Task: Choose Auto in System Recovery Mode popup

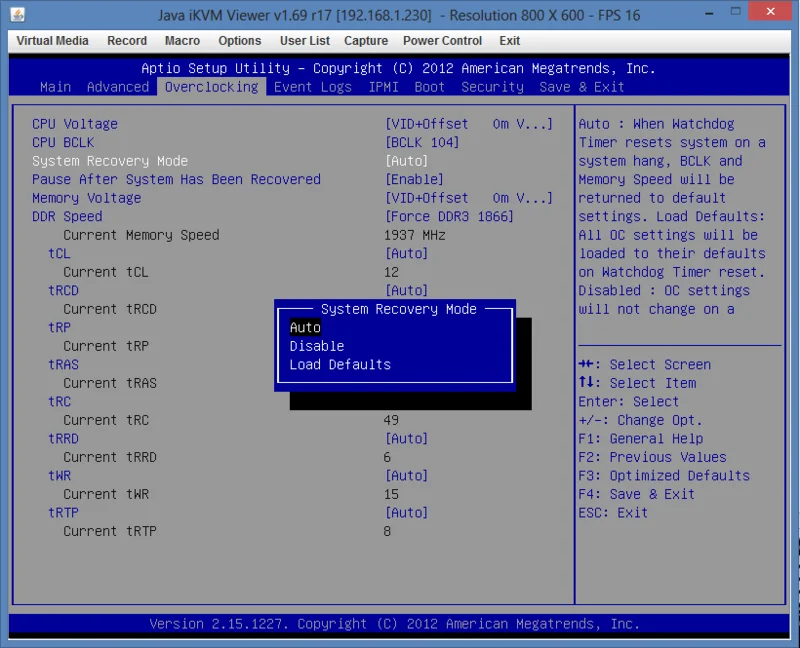Action: (305, 328)
